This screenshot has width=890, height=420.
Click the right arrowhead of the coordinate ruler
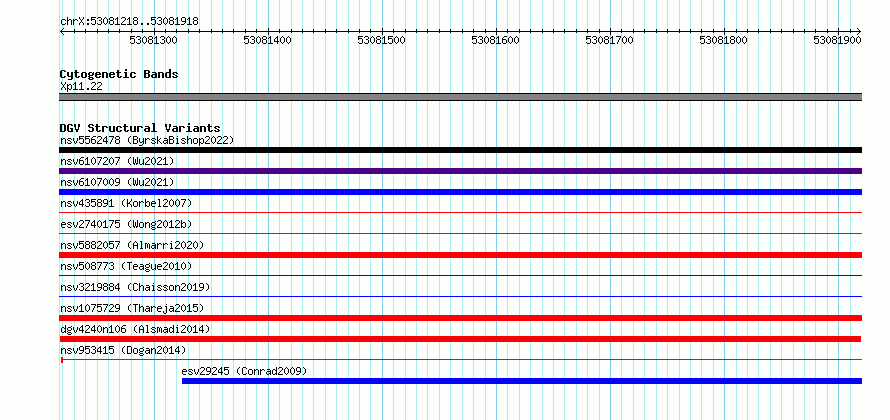[859, 31]
